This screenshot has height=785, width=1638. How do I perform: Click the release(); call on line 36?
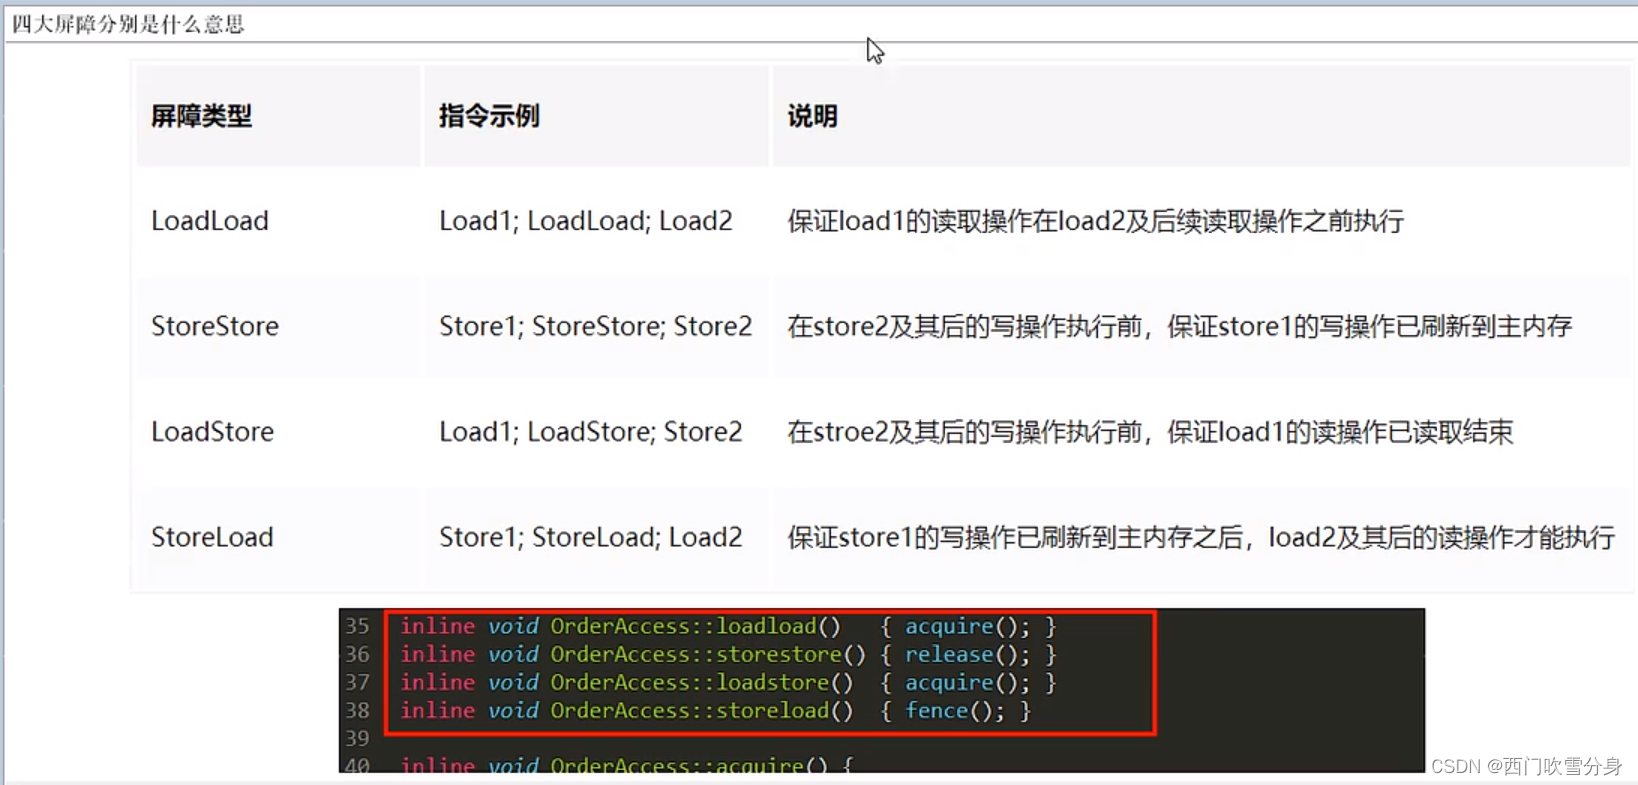click(x=967, y=654)
